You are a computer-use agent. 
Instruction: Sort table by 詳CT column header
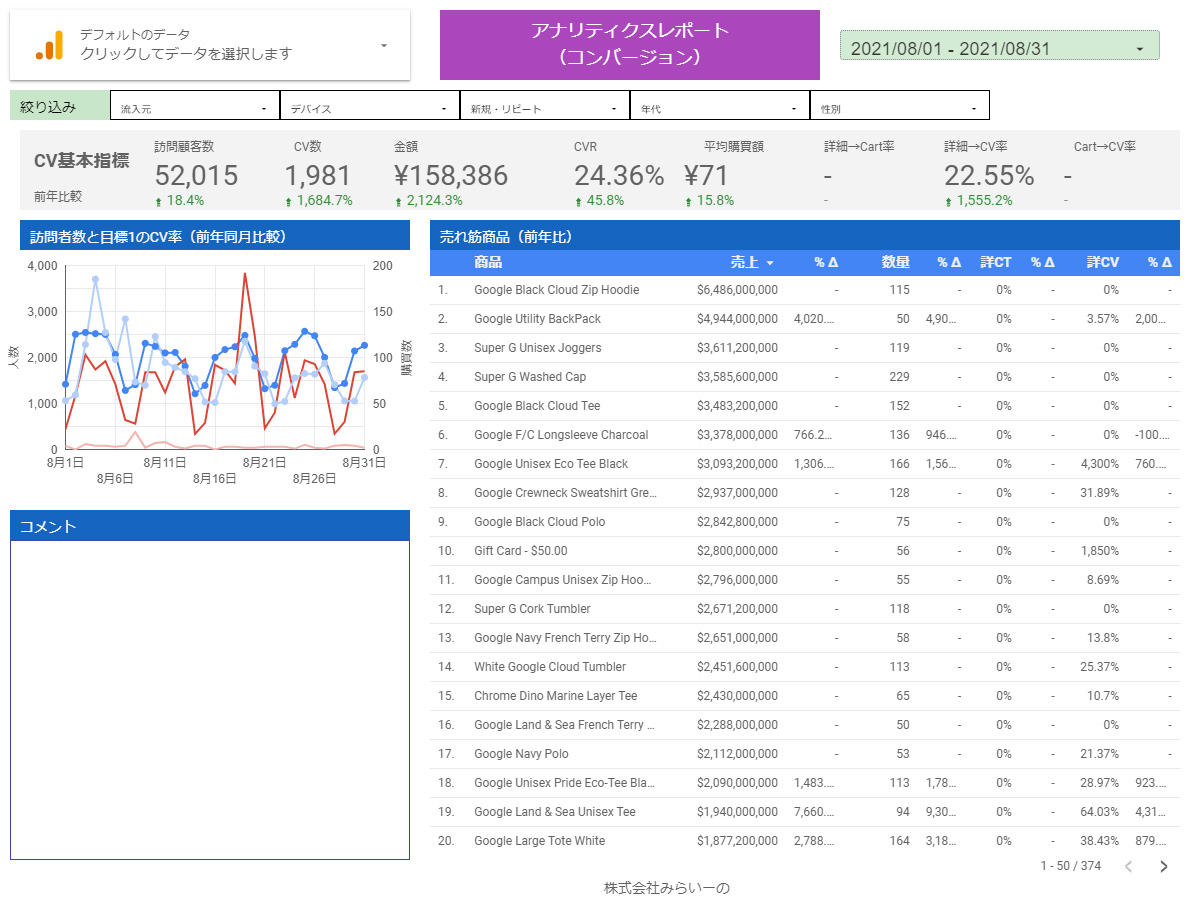(x=996, y=263)
